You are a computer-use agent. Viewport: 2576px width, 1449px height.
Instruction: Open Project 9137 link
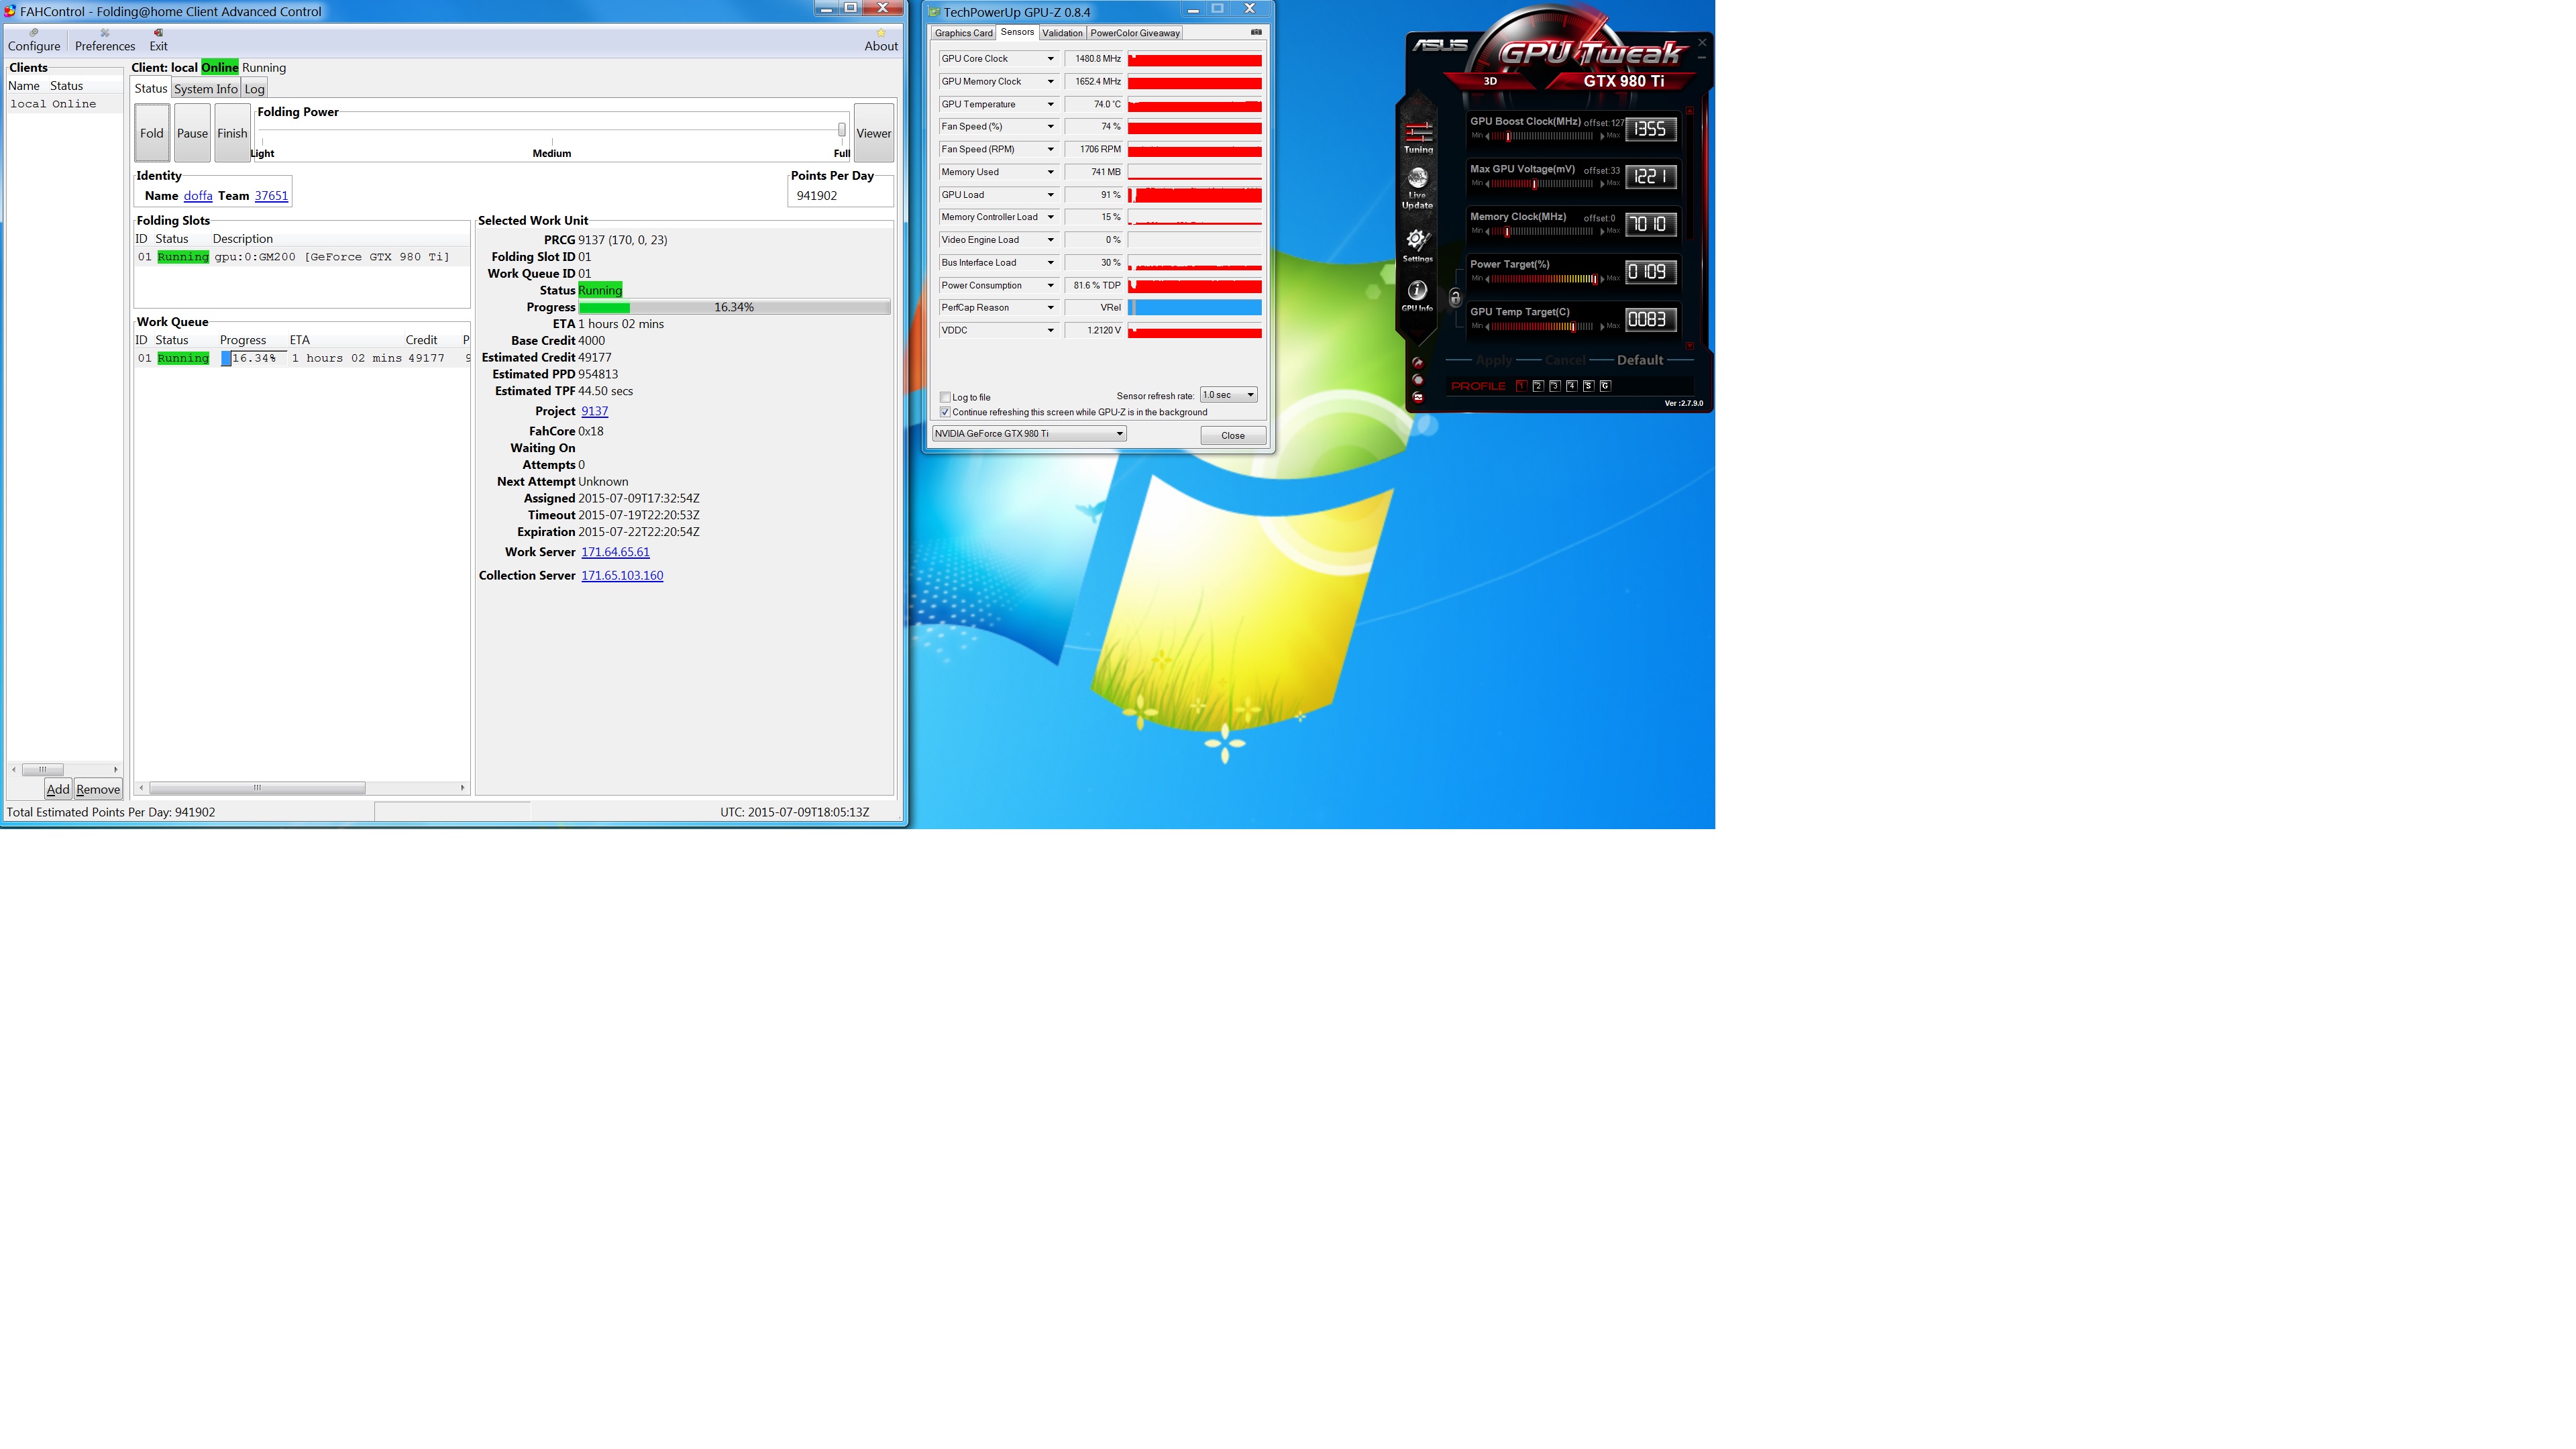(594, 411)
